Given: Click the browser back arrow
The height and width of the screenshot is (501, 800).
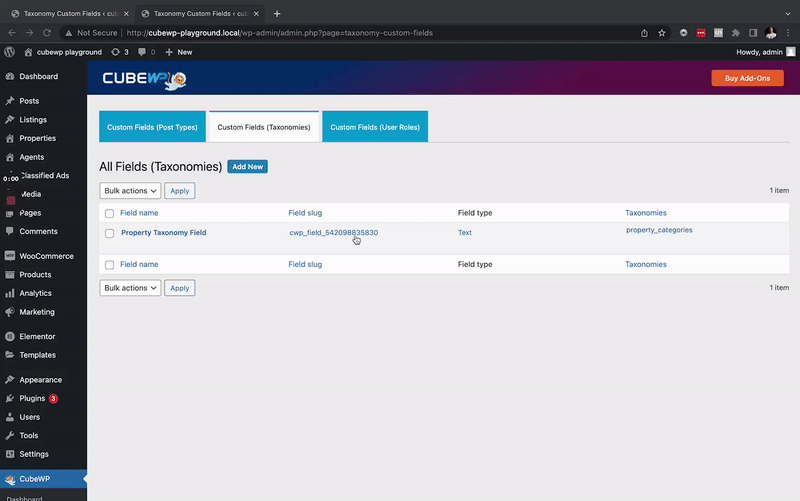Looking at the screenshot, I should (x=12, y=33).
